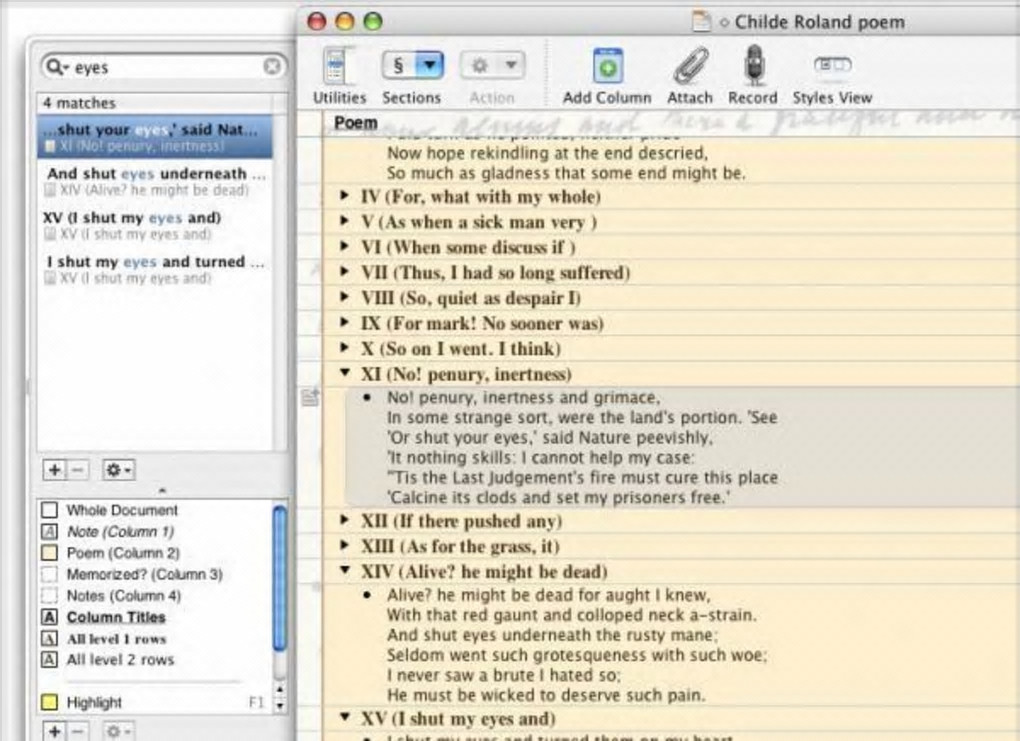
Task: Click line "Or shut your eyes,' said Nature peevishly"
Action: click(x=550, y=438)
